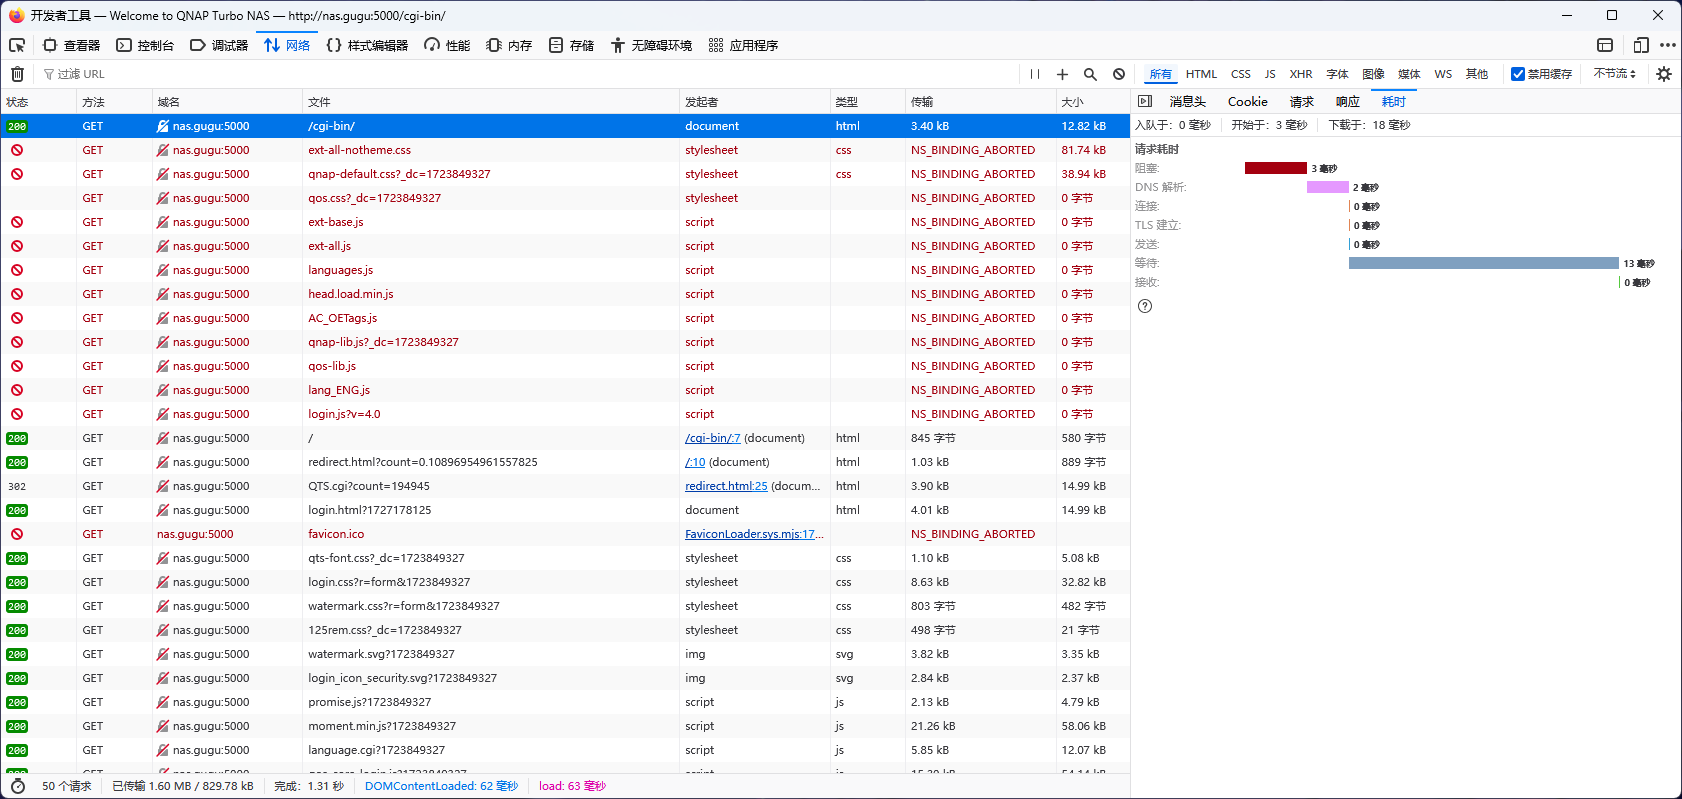Click the 302 status on QTS.cgi row

[x=17, y=486]
